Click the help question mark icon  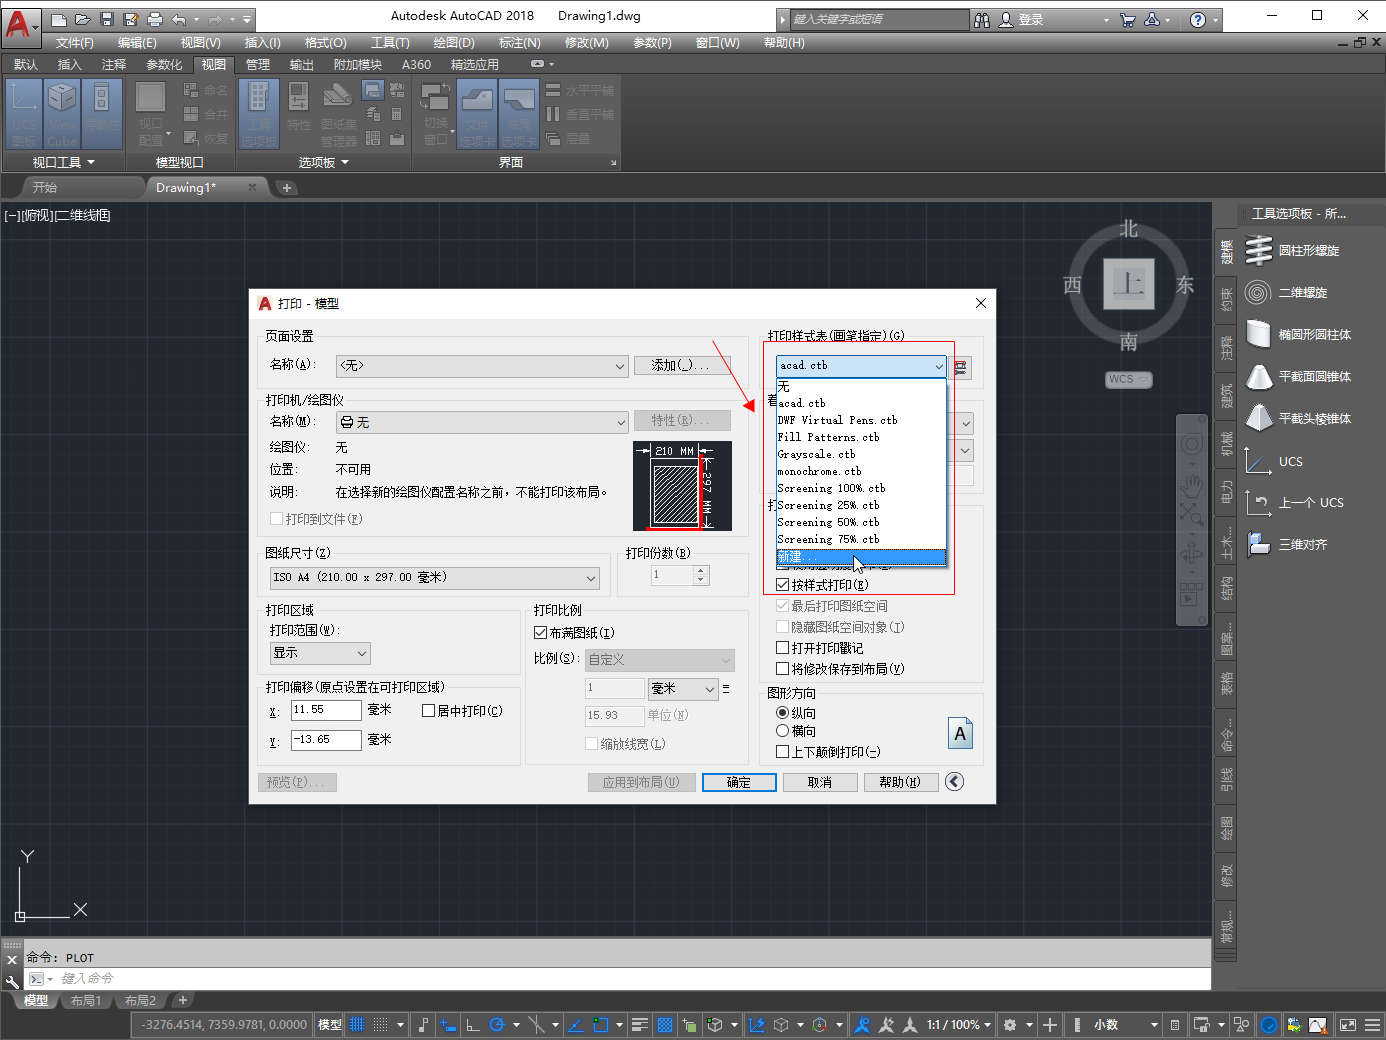(1198, 19)
